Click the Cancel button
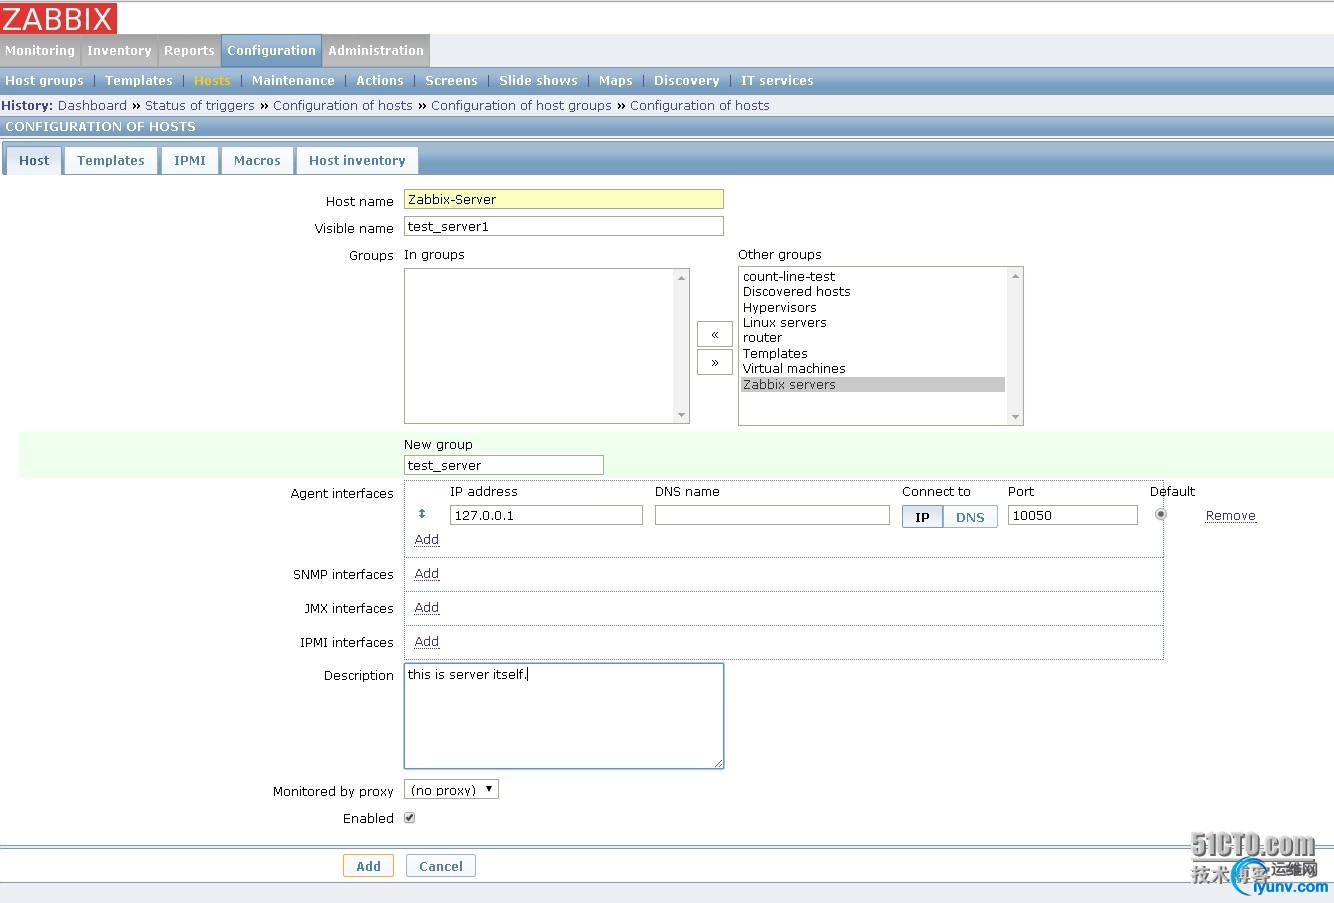 441,866
